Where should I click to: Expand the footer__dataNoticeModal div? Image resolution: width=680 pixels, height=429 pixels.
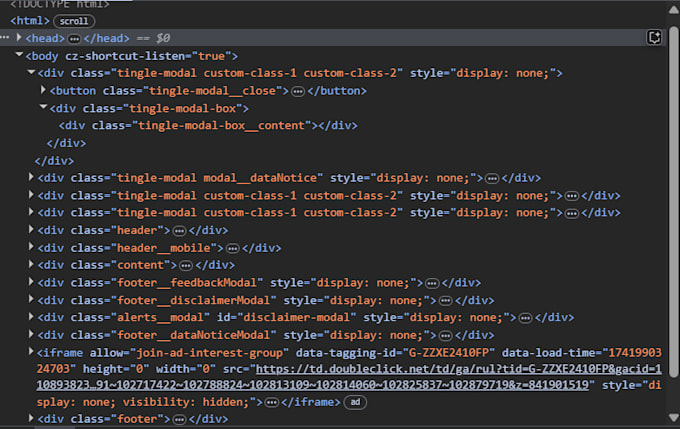pyautogui.click(x=31, y=334)
